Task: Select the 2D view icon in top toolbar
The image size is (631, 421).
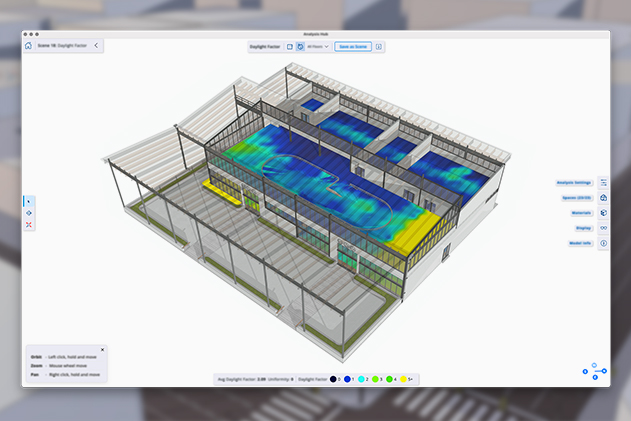Action: [x=290, y=47]
